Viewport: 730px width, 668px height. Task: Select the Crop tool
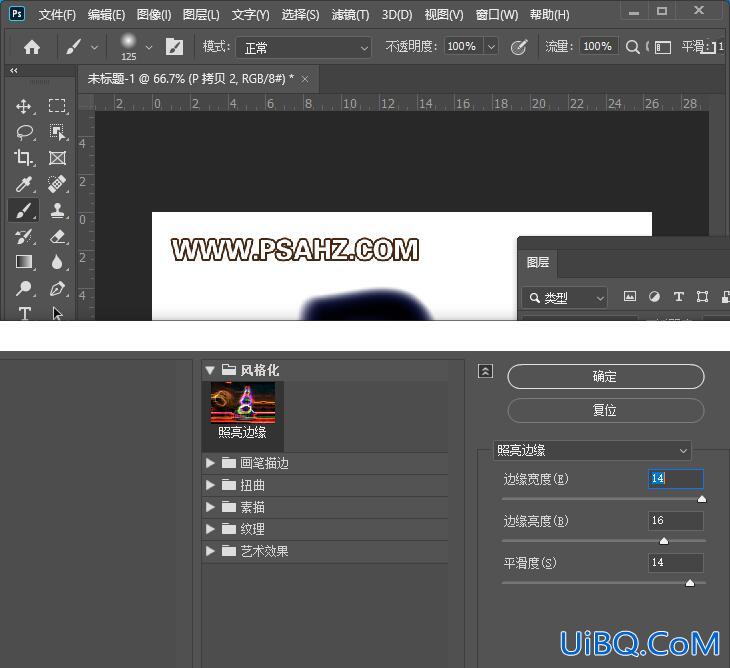point(23,158)
